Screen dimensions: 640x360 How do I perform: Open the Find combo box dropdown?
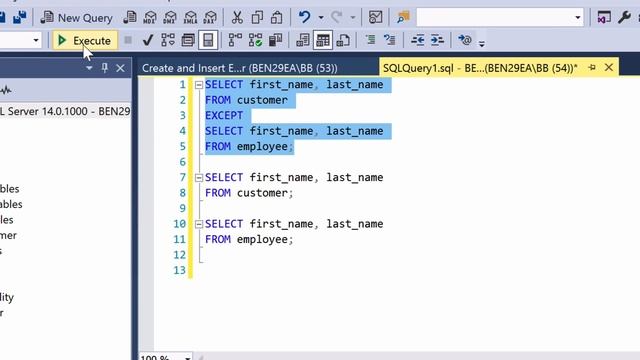(578, 18)
